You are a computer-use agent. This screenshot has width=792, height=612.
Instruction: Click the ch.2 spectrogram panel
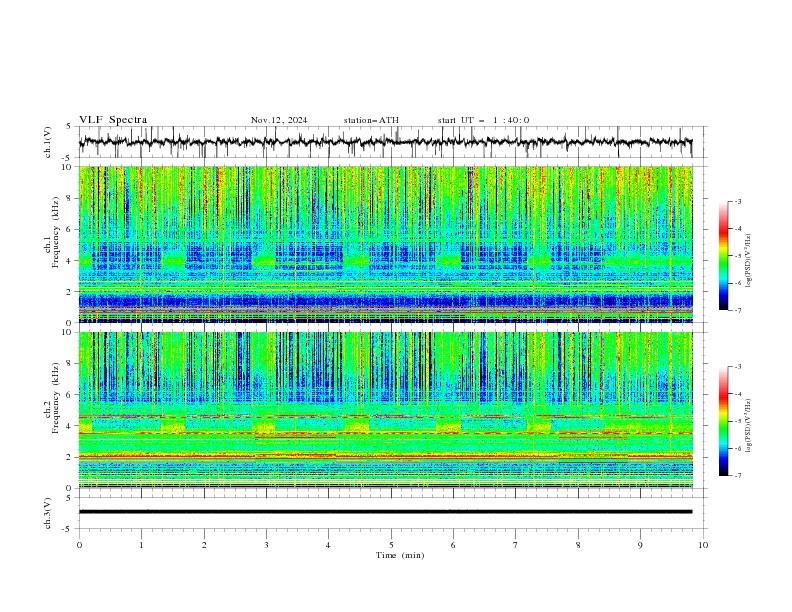point(385,410)
